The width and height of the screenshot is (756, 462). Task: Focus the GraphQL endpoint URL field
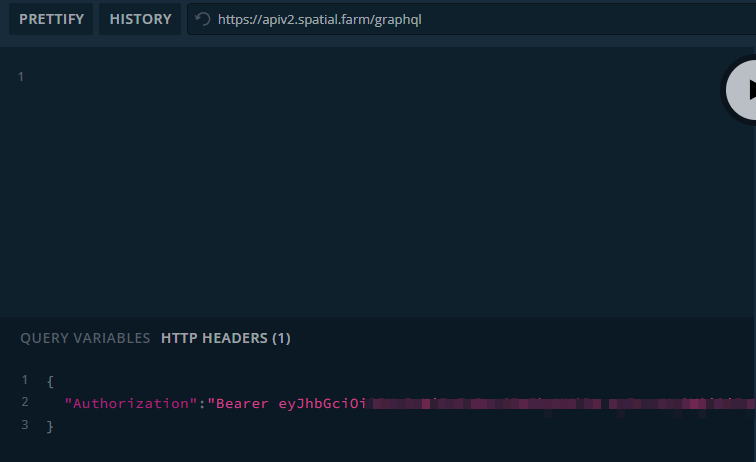click(x=450, y=19)
